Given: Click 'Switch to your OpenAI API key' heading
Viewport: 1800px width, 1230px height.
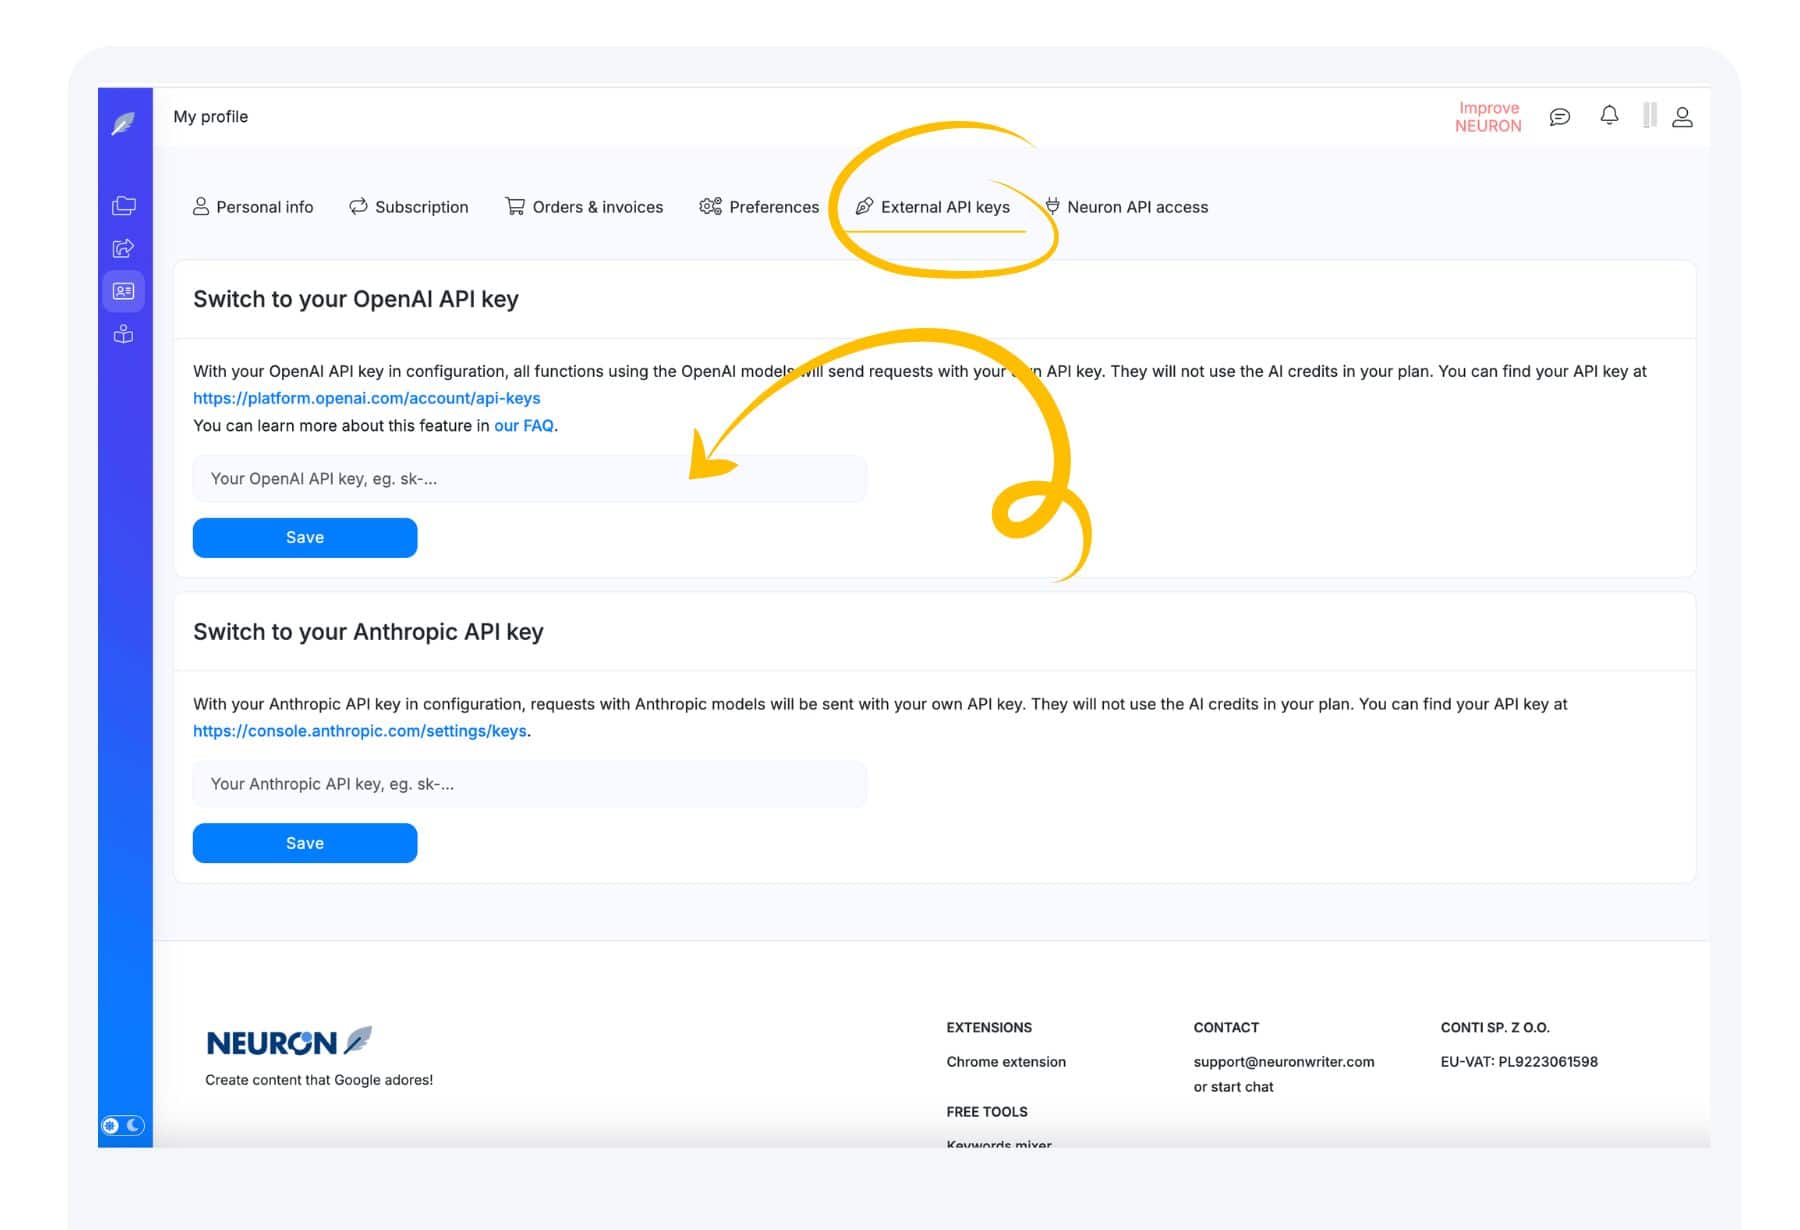Looking at the screenshot, I should (356, 299).
